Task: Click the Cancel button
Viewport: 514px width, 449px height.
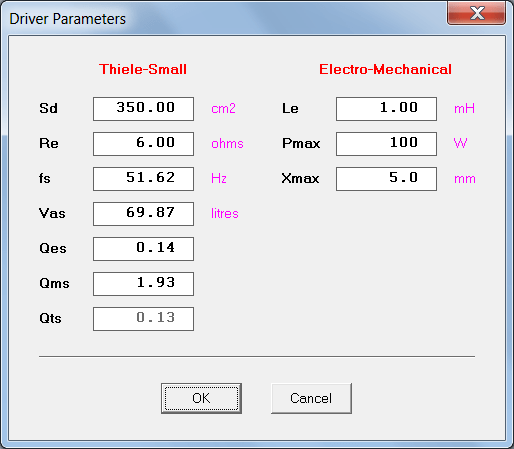Action: point(311,398)
